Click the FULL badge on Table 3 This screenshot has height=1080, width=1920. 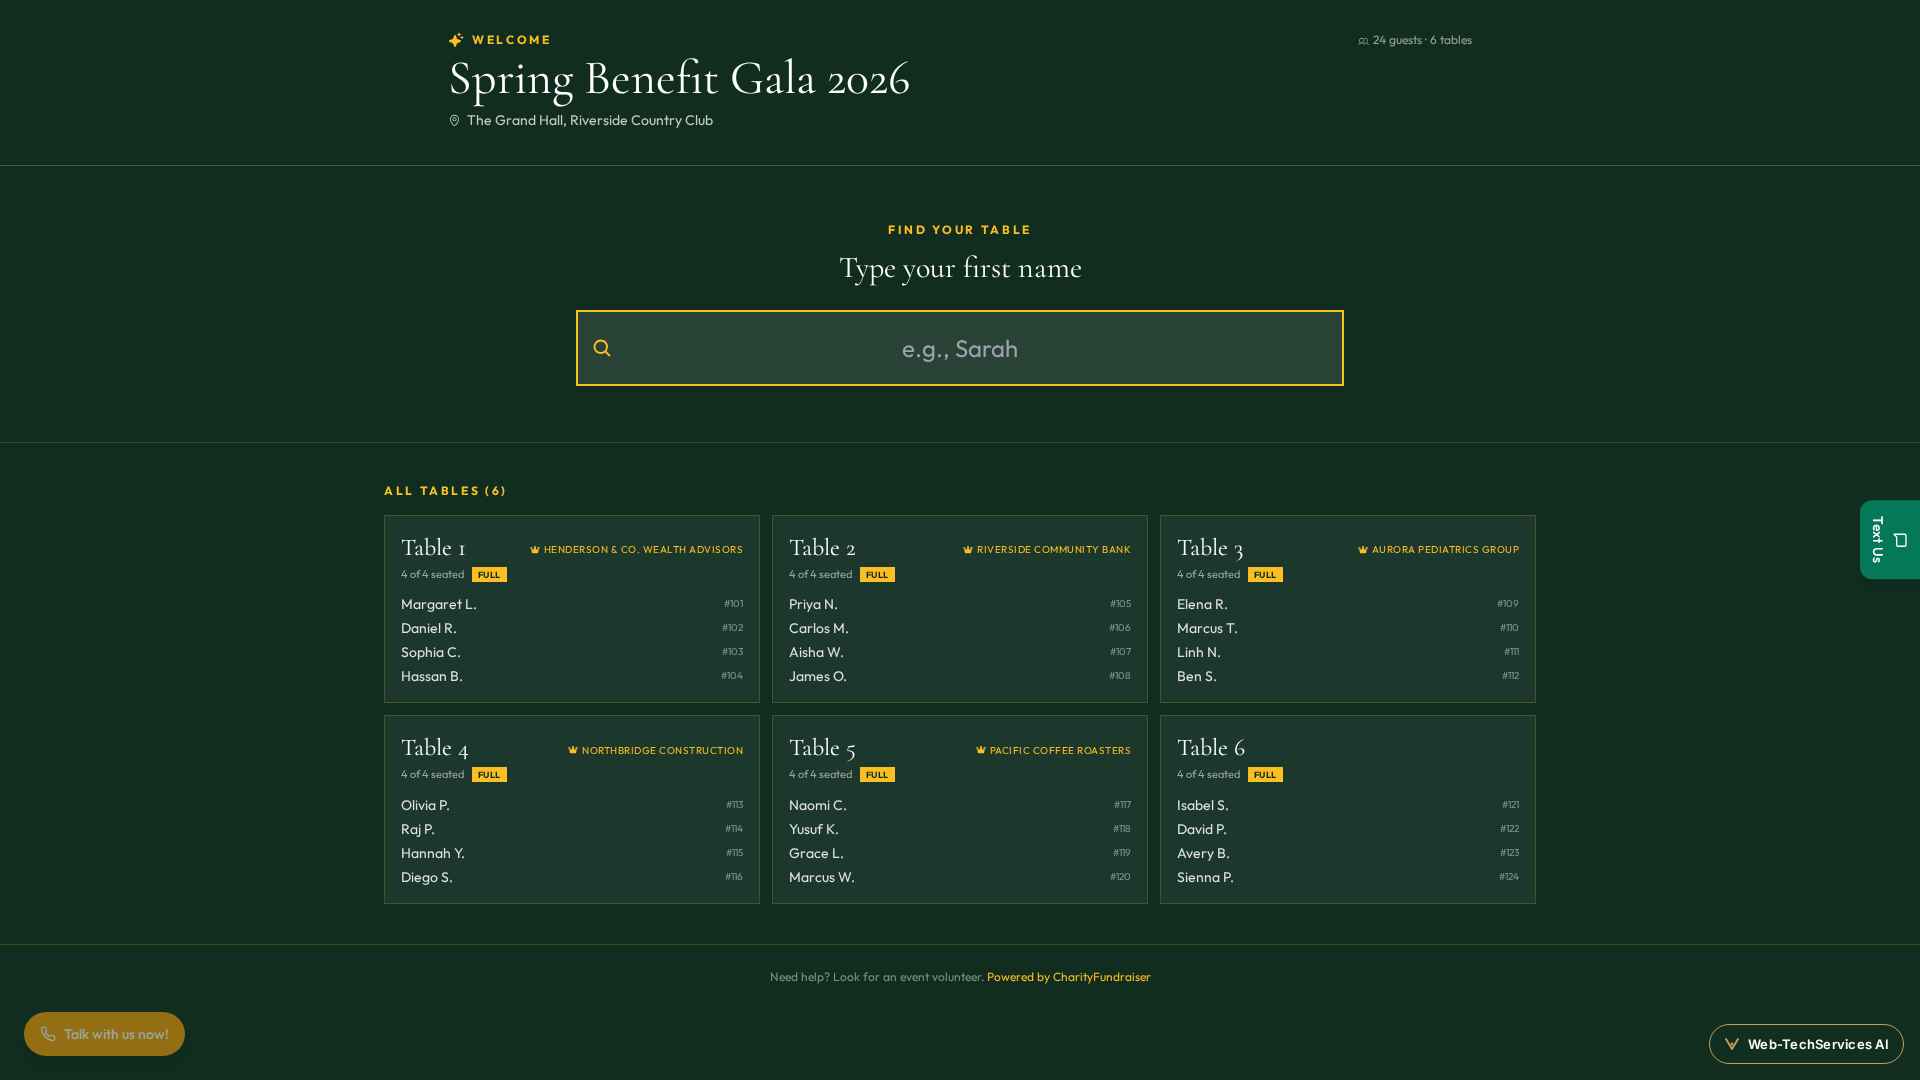[x=1265, y=575]
